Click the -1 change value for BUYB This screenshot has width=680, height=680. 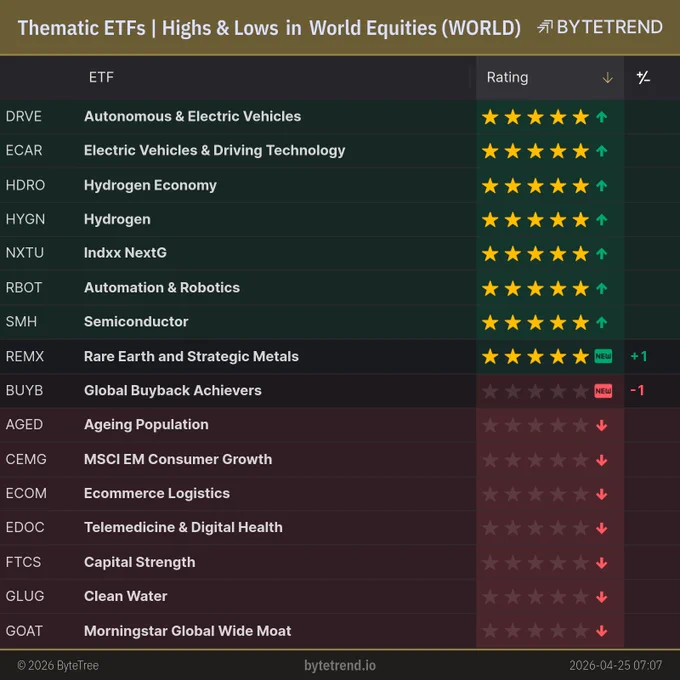[637, 391]
